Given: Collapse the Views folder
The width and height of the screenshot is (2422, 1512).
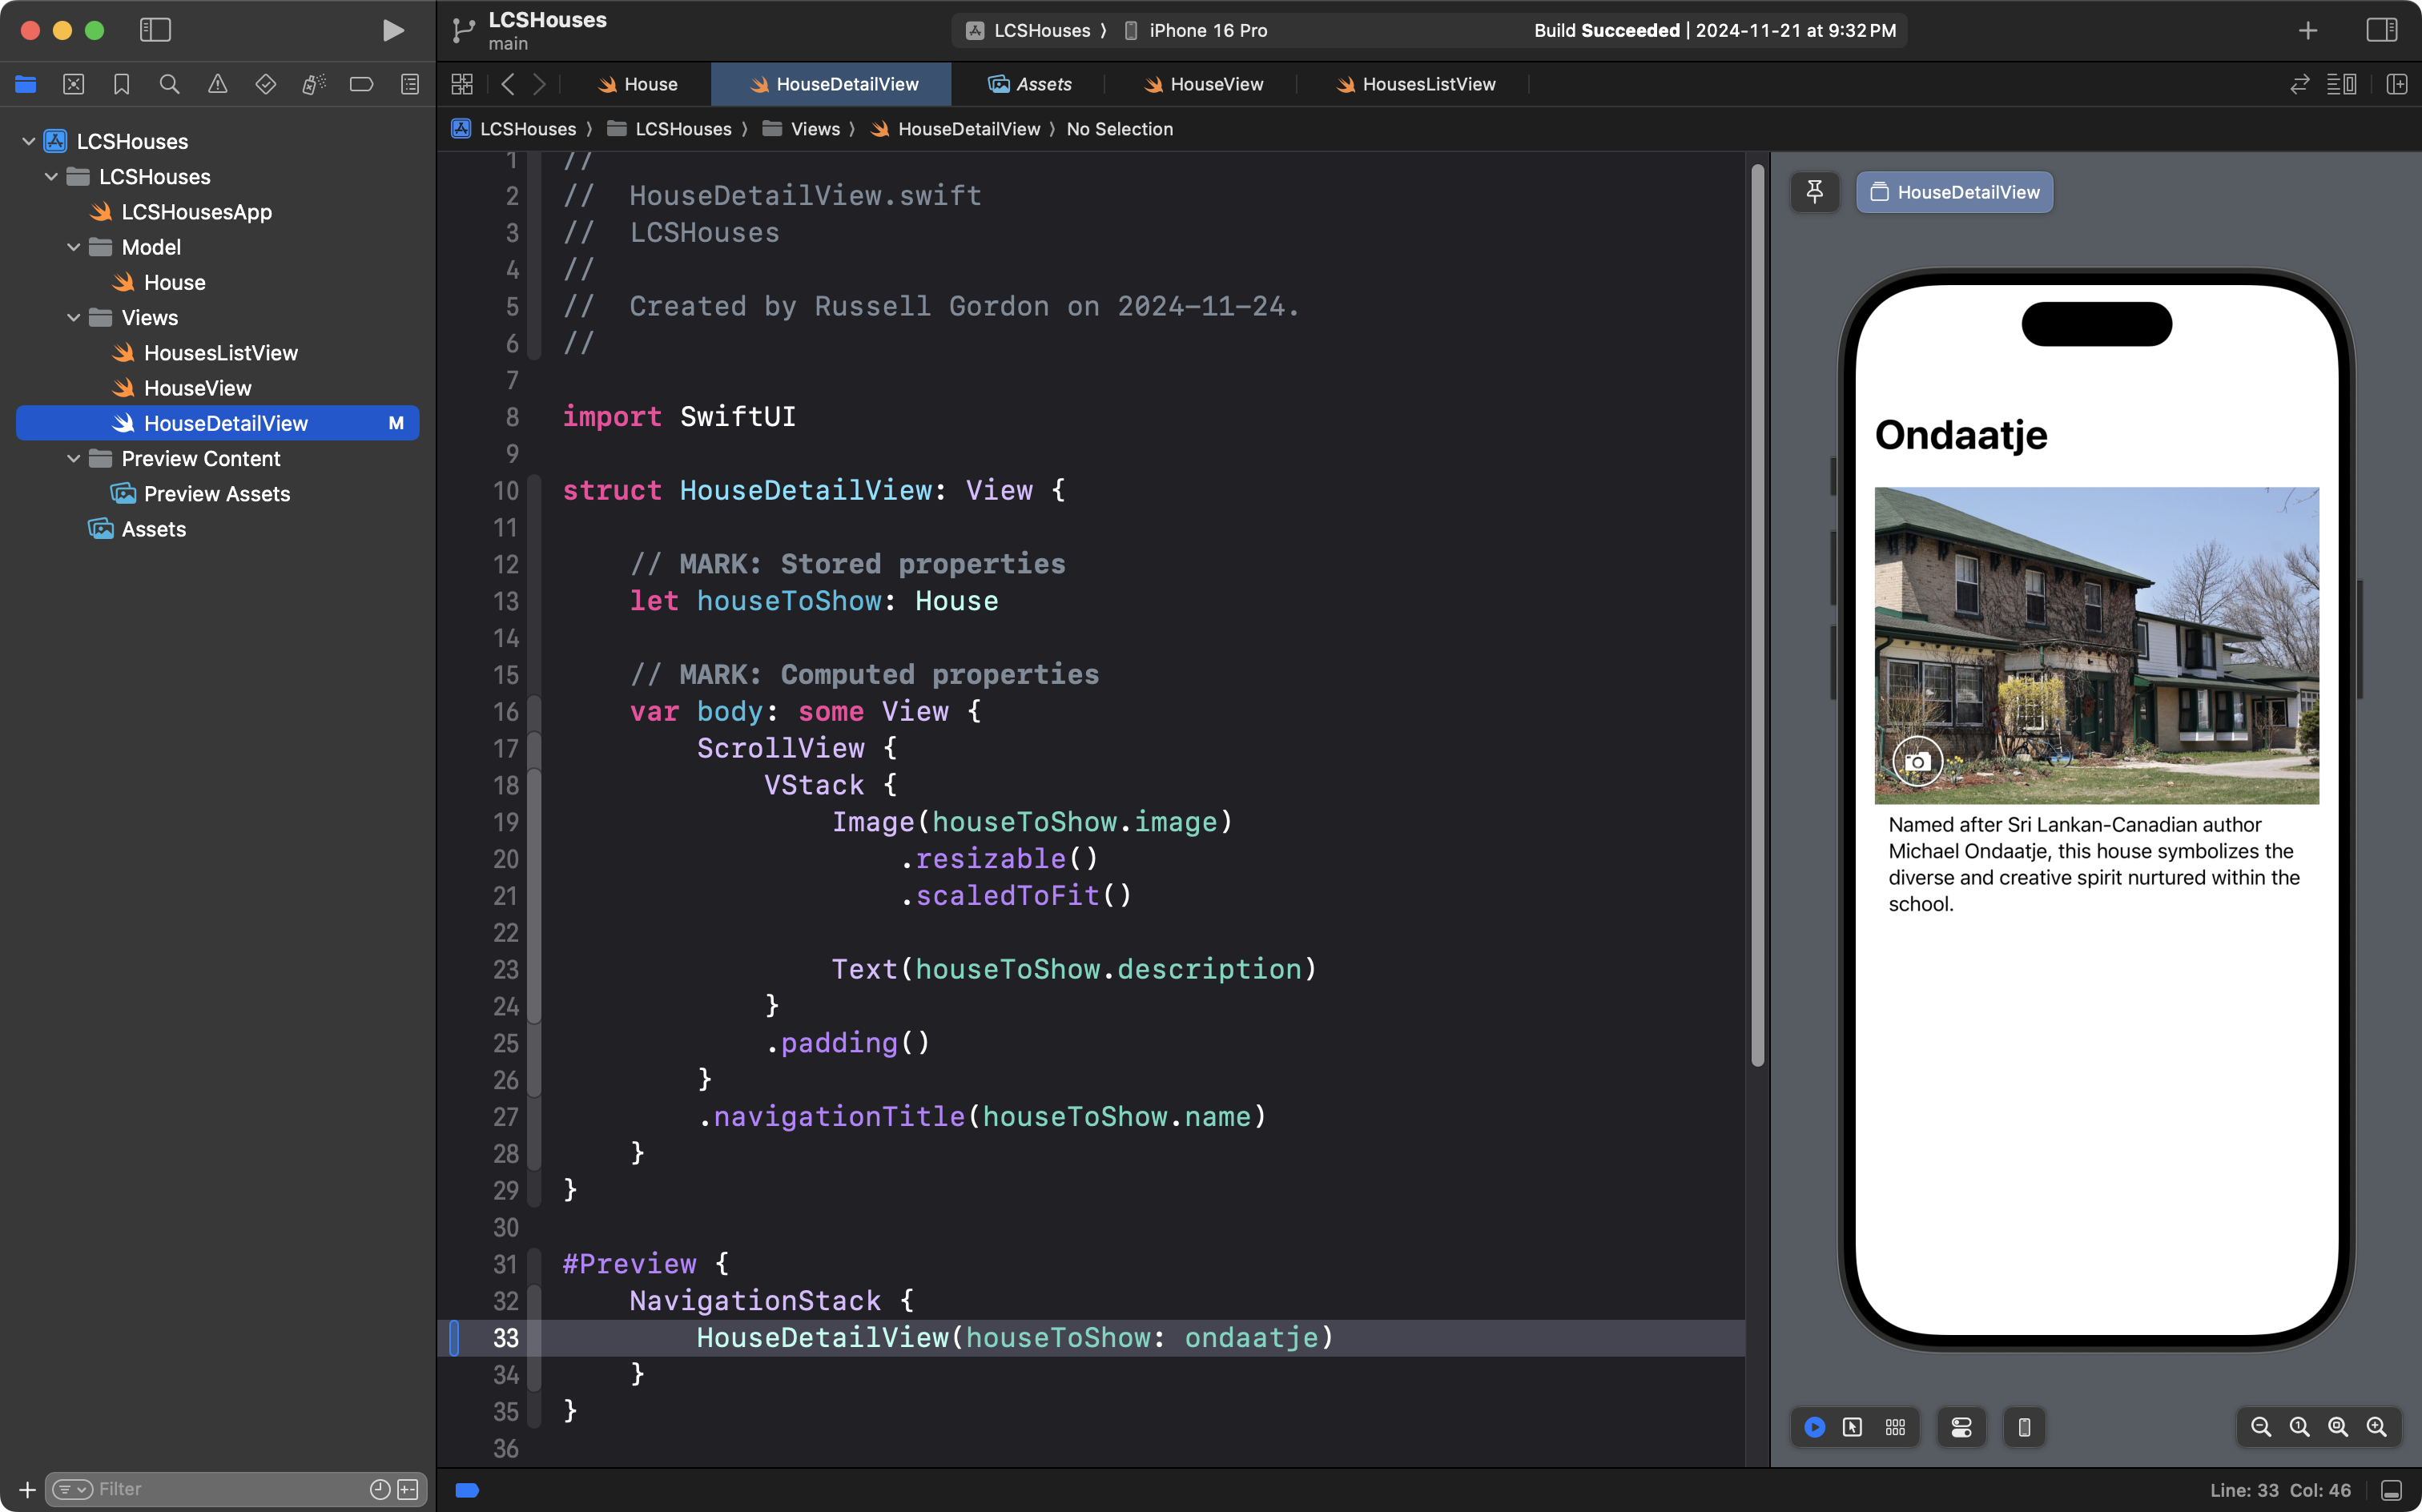Looking at the screenshot, I should pyautogui.click(x=73, y=318).
